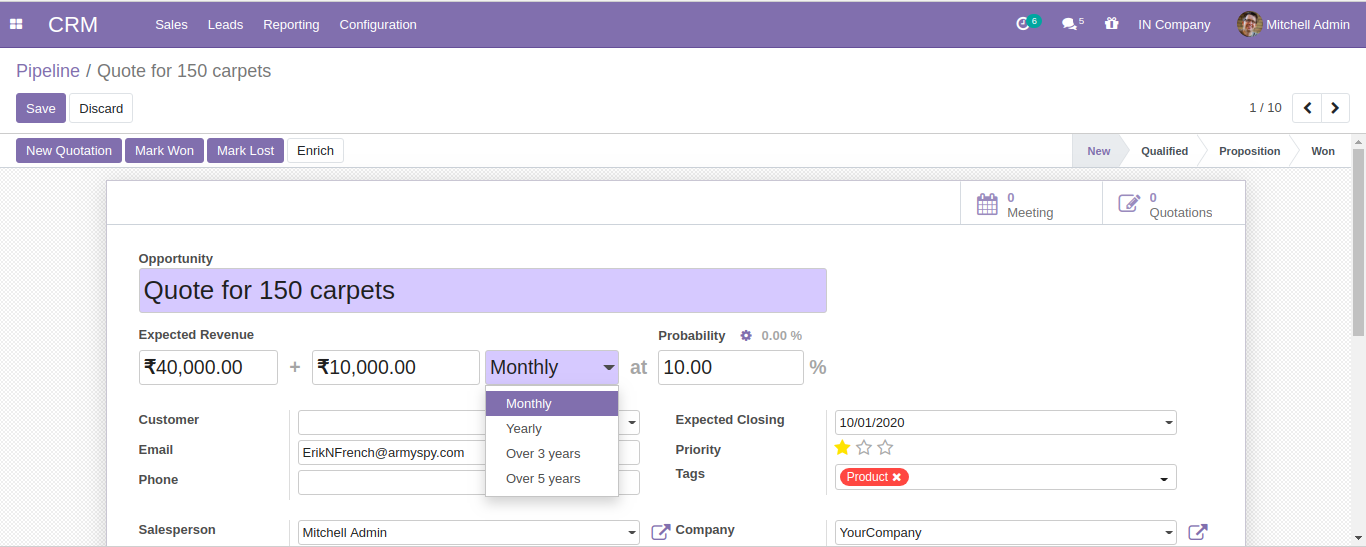Open the Leads menu
Viewport: 1366px width, 547px height.
click(x=225, y=24)
